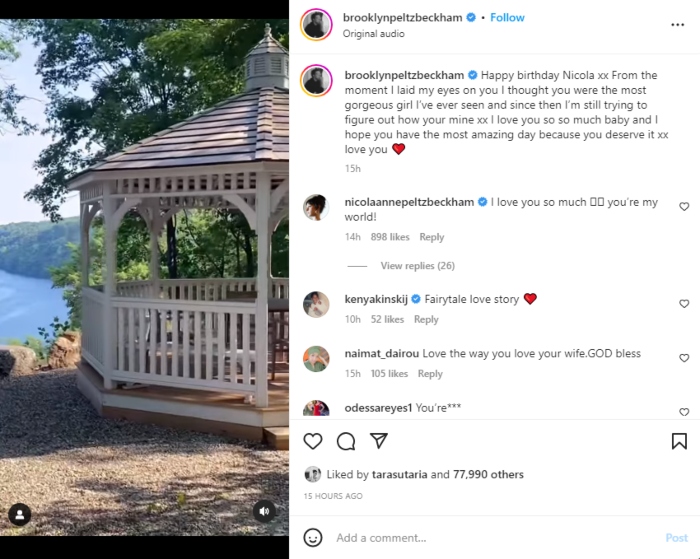Open the comment bubble icon

click(346, 441)
